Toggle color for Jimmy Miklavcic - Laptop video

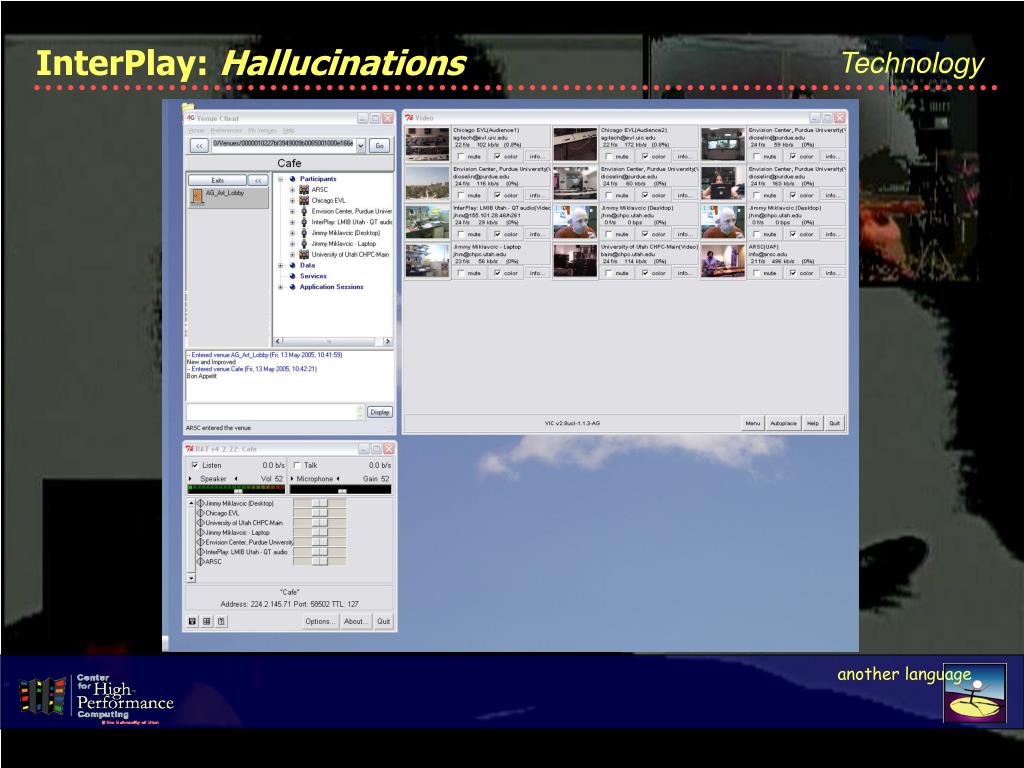pos(498,273)
